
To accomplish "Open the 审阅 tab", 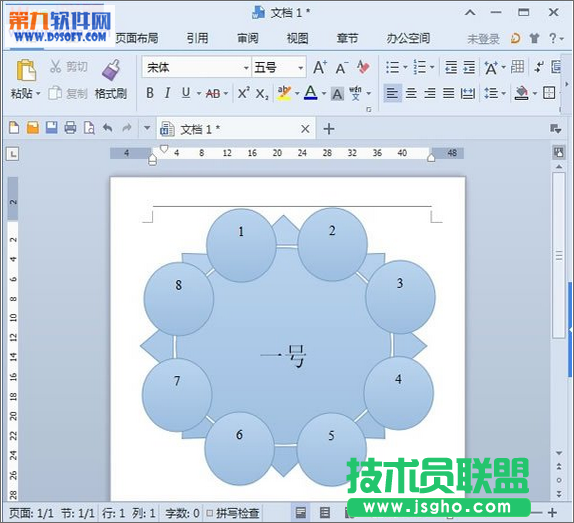I will 248,38.
